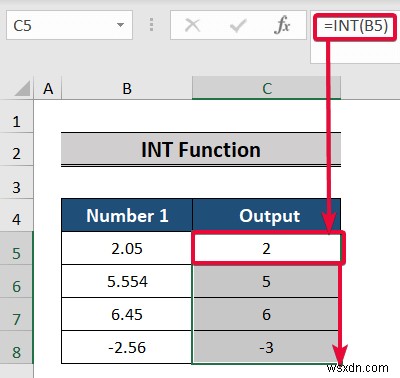Viewport: 400px width, 378px height.
Task: Click the Cancel X icon in formula bar
Action: click(x=193, y=25)
